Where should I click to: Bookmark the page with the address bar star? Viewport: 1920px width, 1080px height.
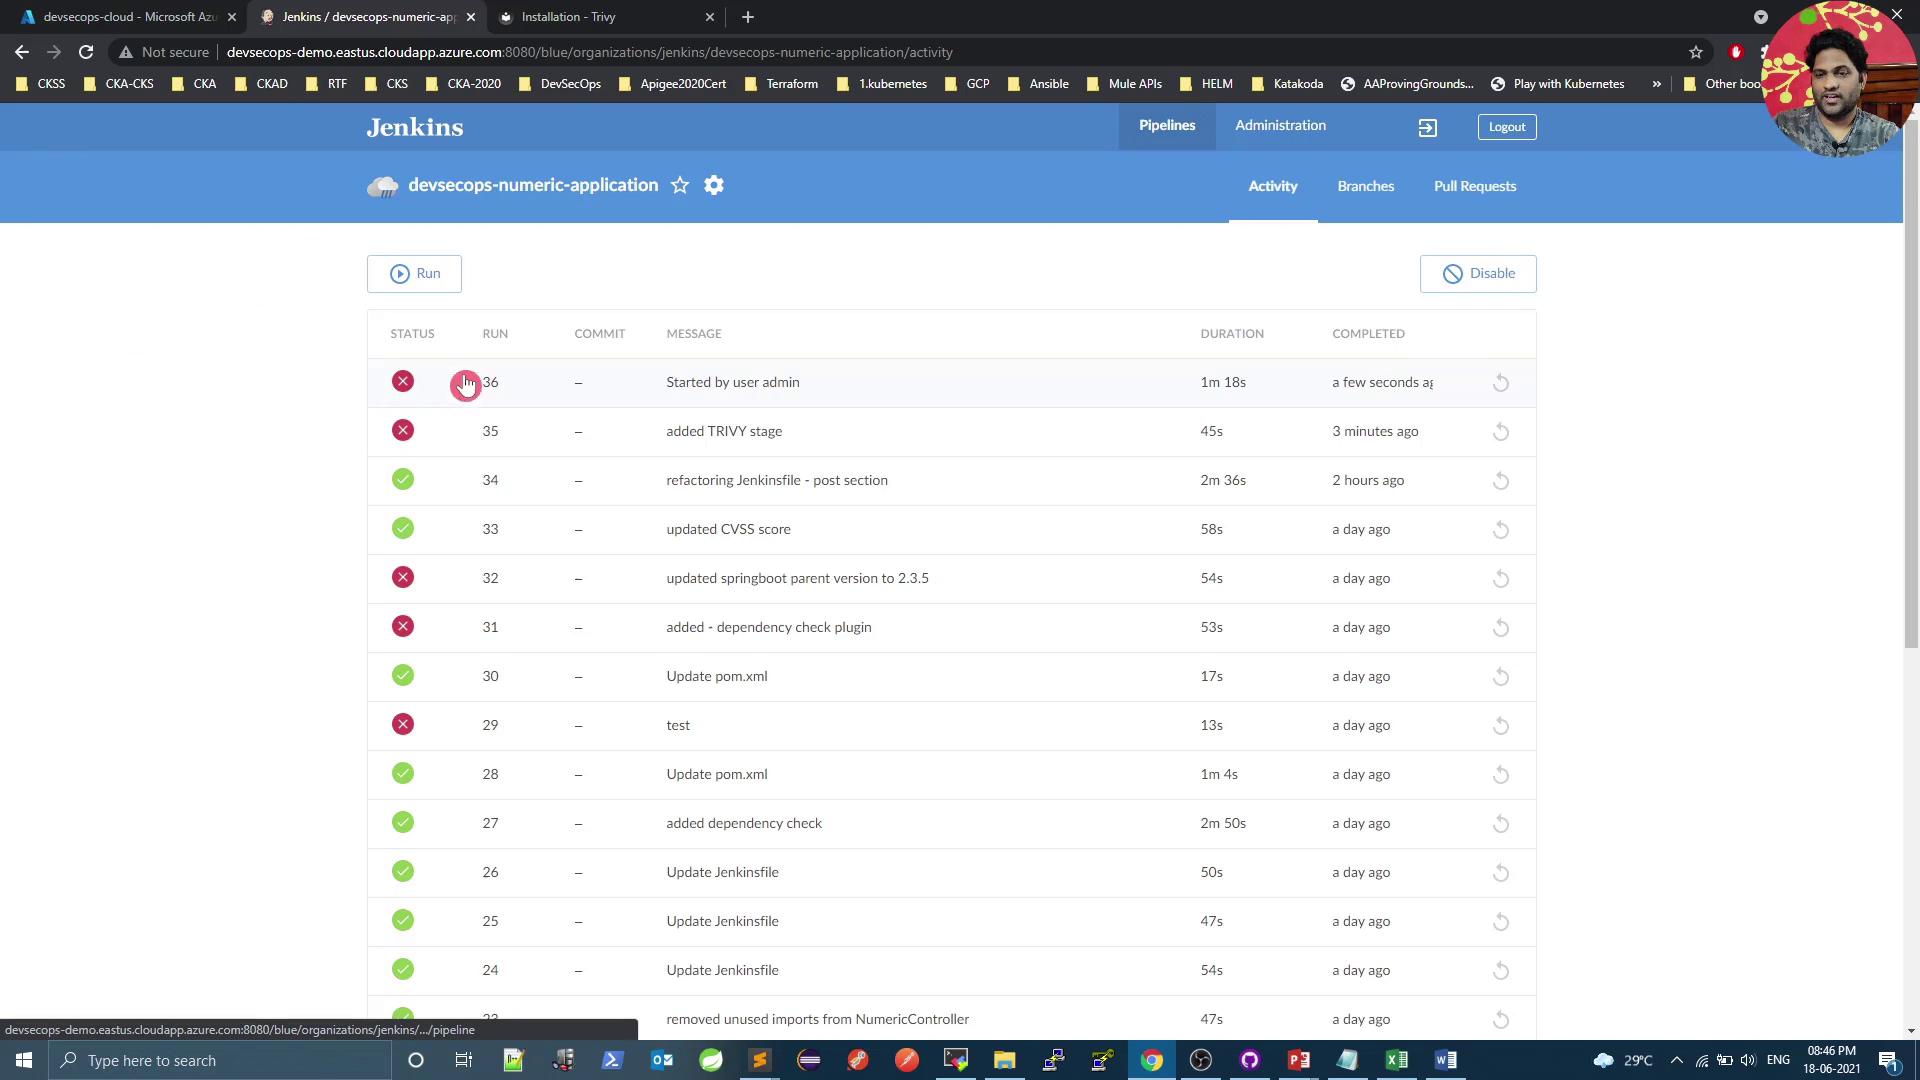point(1696,52)
